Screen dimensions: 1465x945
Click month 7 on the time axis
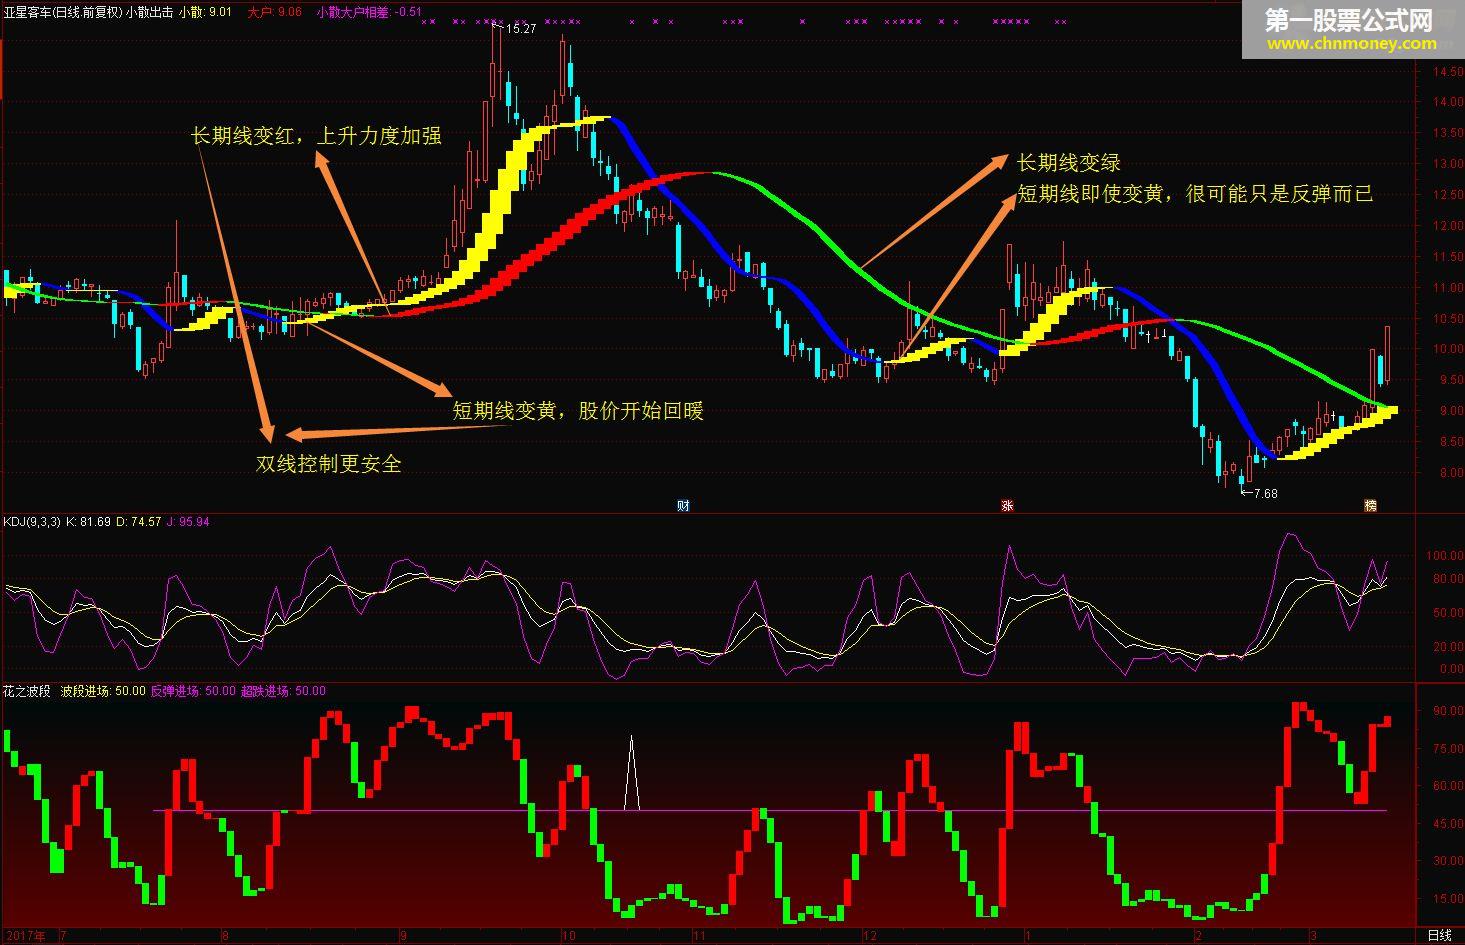(x=64, y=936)
